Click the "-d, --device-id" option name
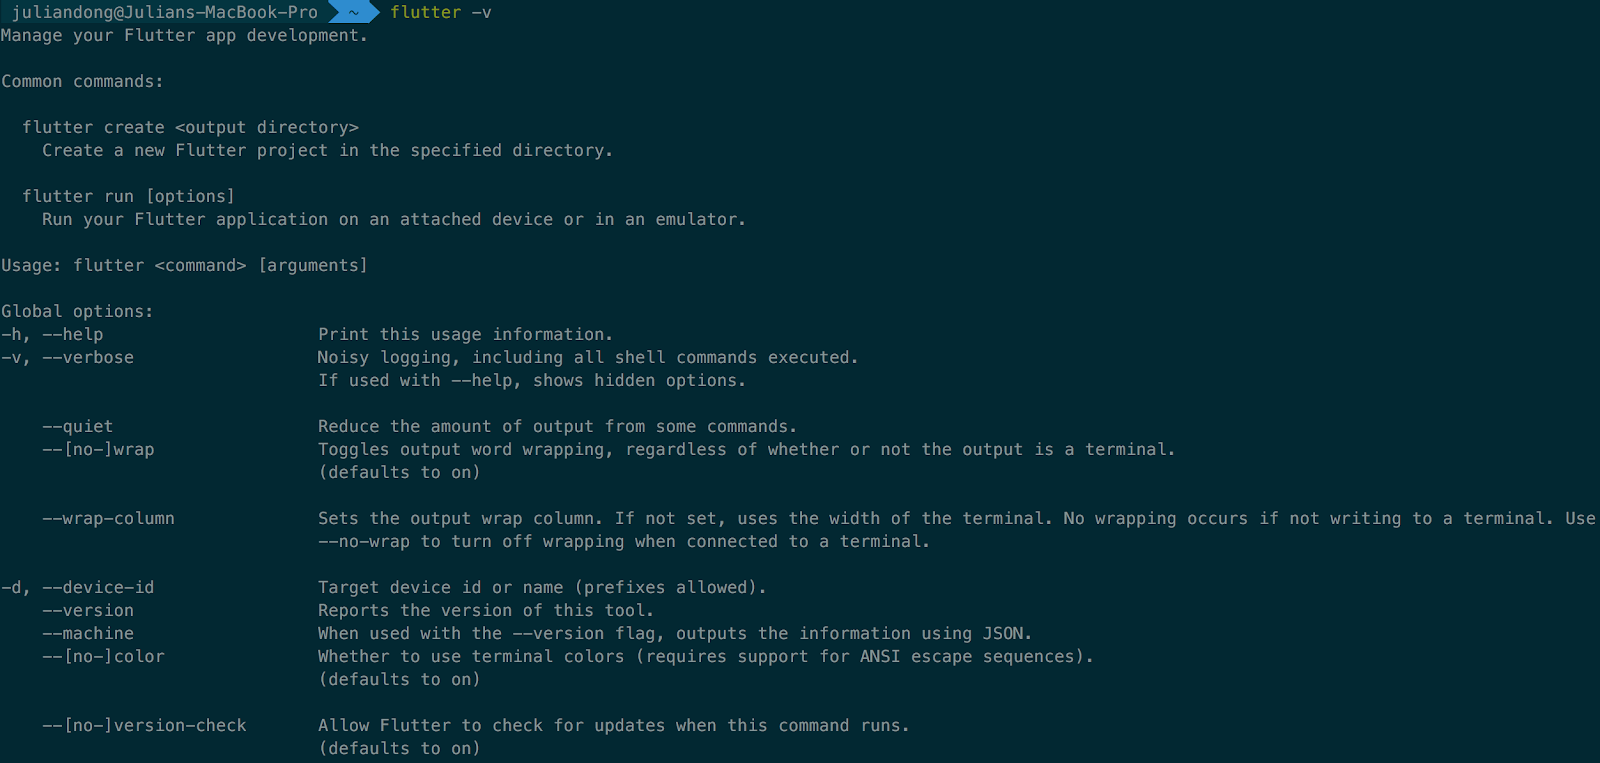The width and height of the screenshot is (1600, 763). [77, 587]
